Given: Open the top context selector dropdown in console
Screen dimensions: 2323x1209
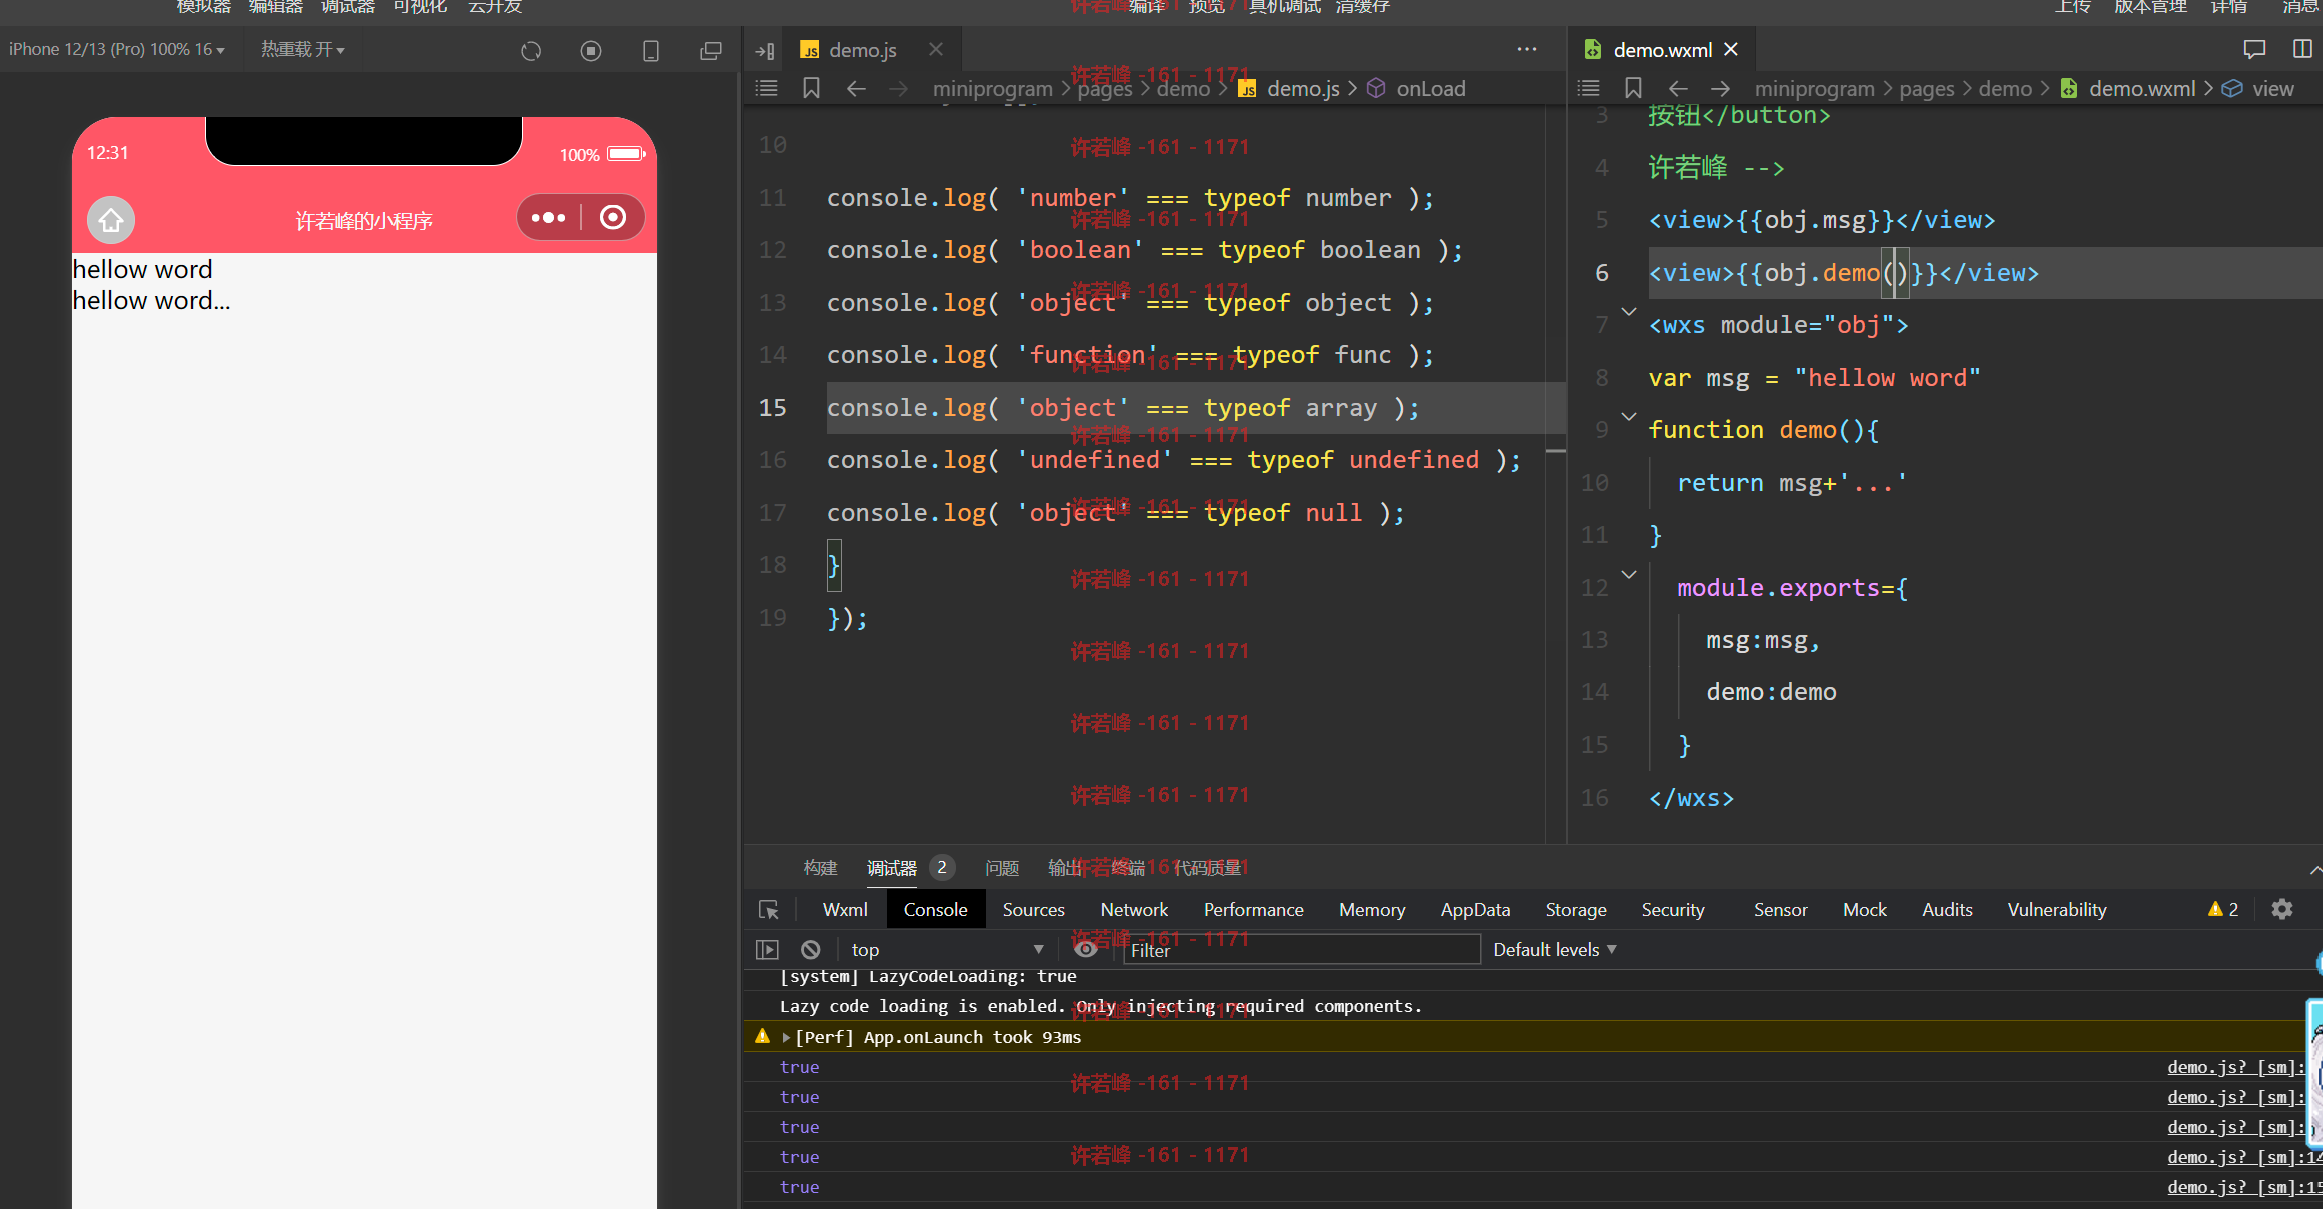Looking at the screenshot, I should (946, 950).
